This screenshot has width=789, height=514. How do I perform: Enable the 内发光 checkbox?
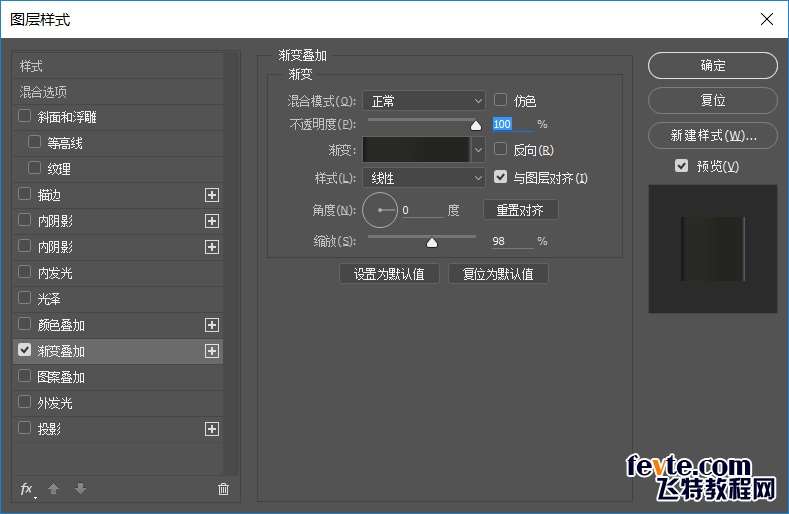click(24, 272)
